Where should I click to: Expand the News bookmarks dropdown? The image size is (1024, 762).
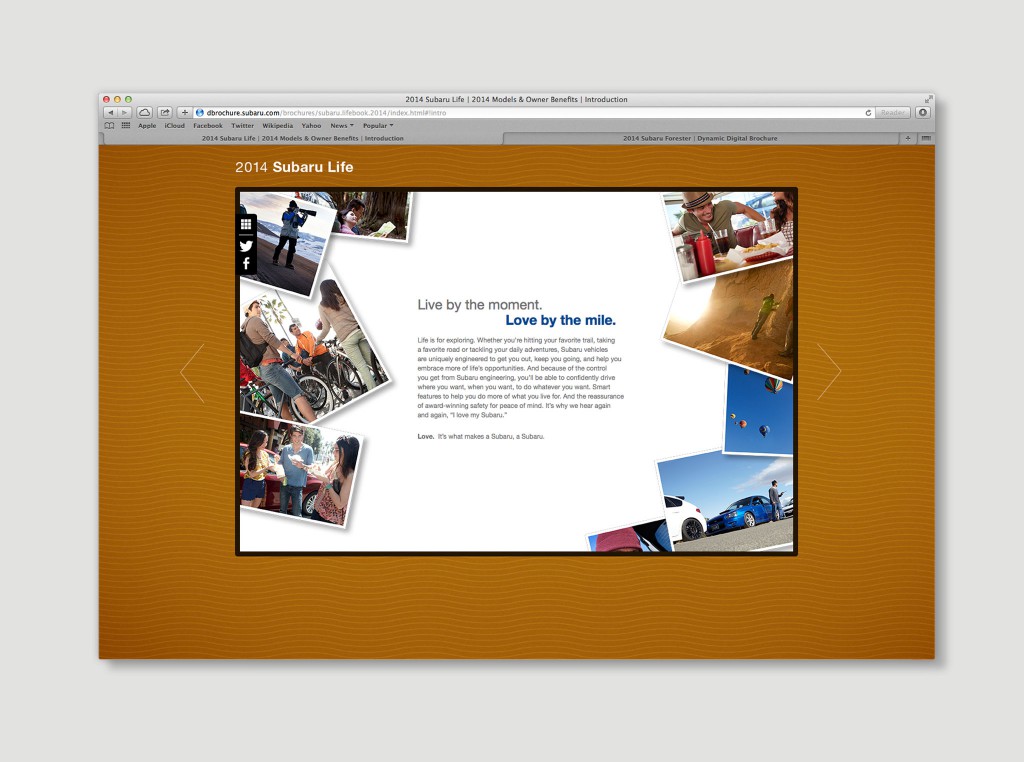(x=342, y=125)
